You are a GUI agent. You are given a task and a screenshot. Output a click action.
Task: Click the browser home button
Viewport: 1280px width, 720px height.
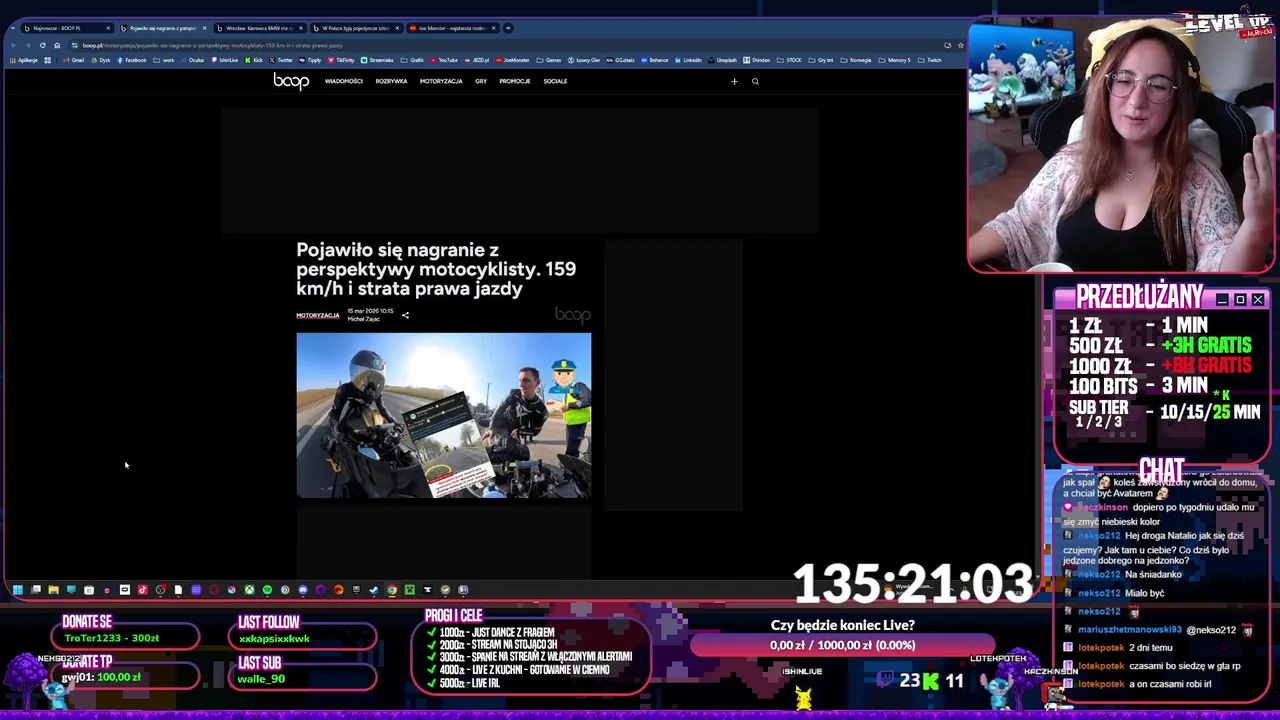57,45
